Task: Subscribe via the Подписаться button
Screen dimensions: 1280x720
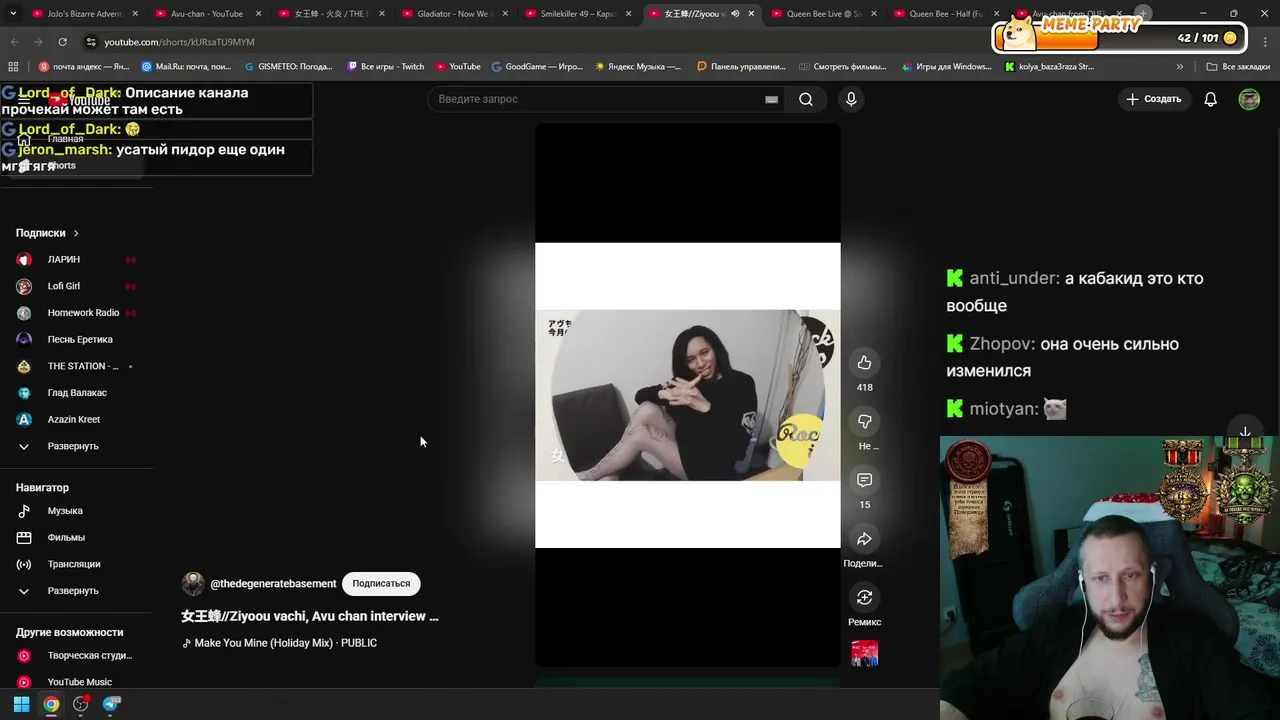Action: [x=381, y=584]
